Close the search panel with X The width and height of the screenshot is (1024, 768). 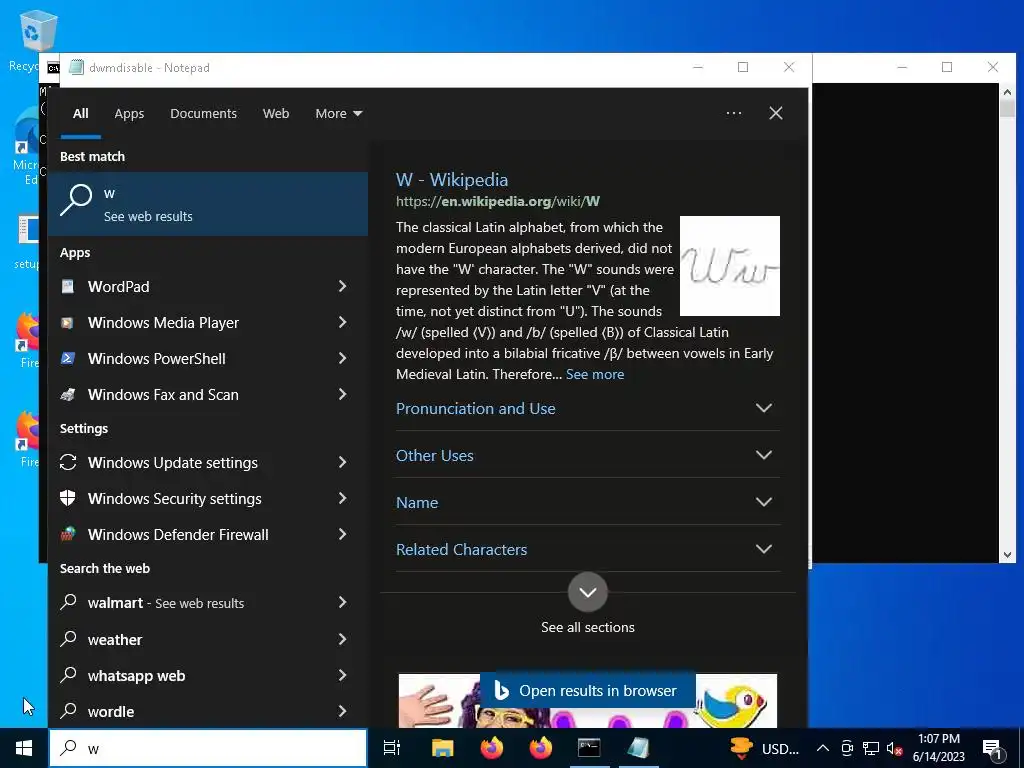pyautogui.click(x=776, y=113)
